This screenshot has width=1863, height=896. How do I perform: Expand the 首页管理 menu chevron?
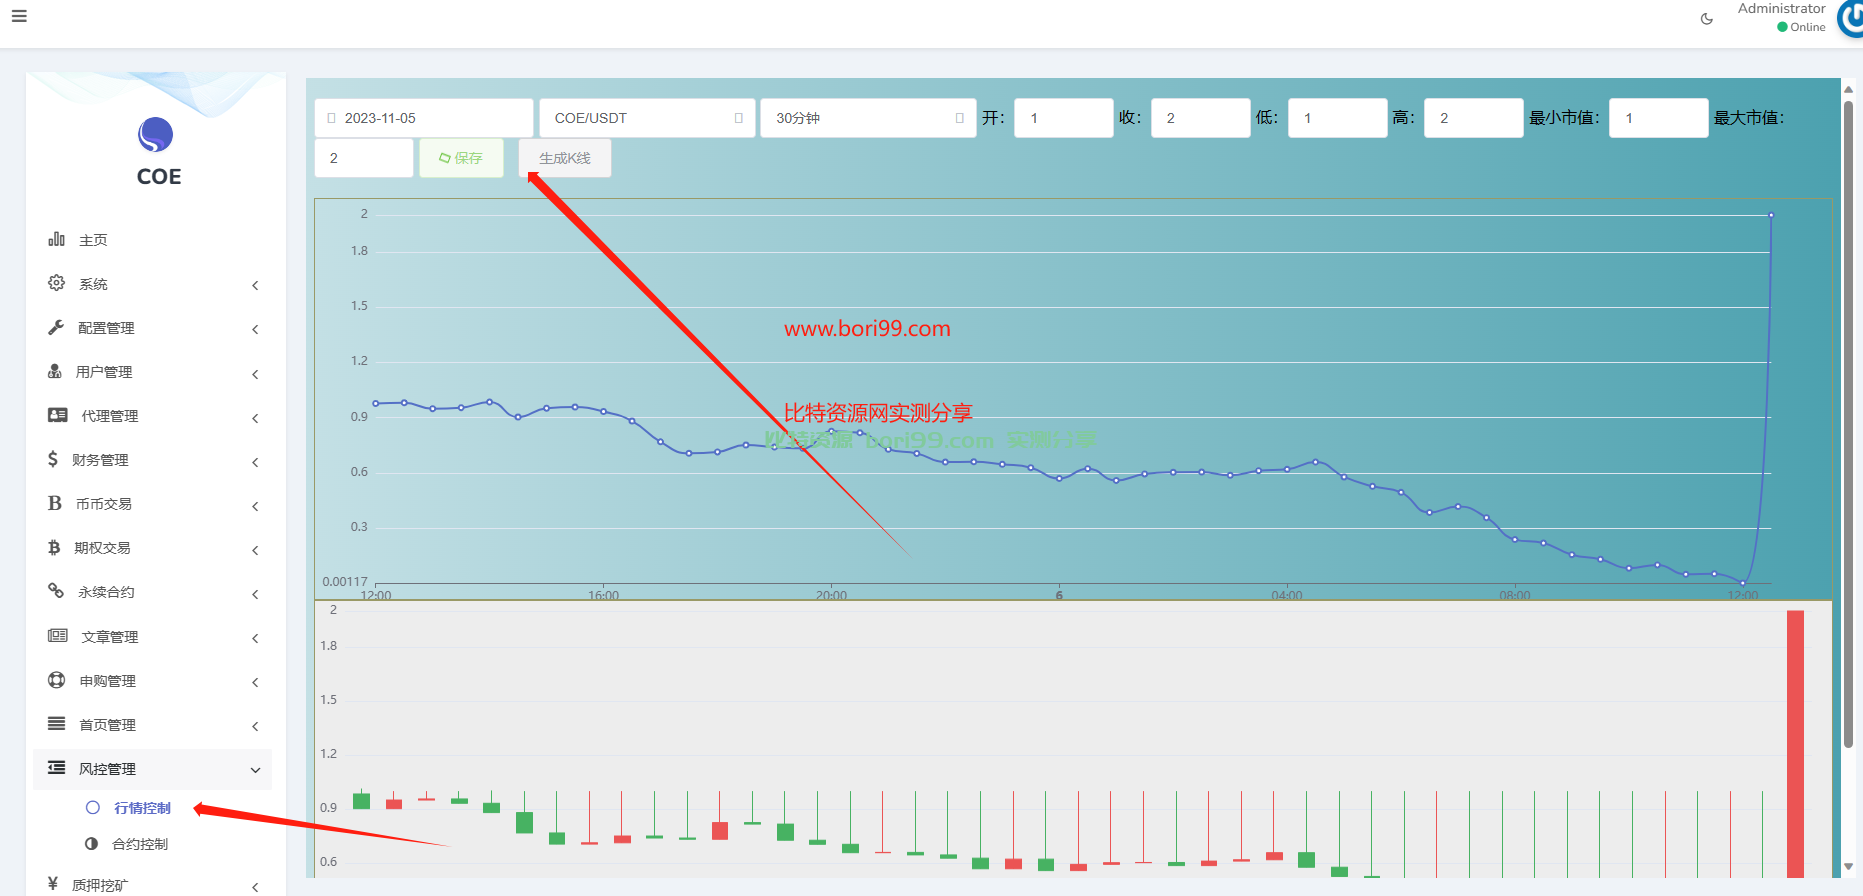[x=256, y=726]
